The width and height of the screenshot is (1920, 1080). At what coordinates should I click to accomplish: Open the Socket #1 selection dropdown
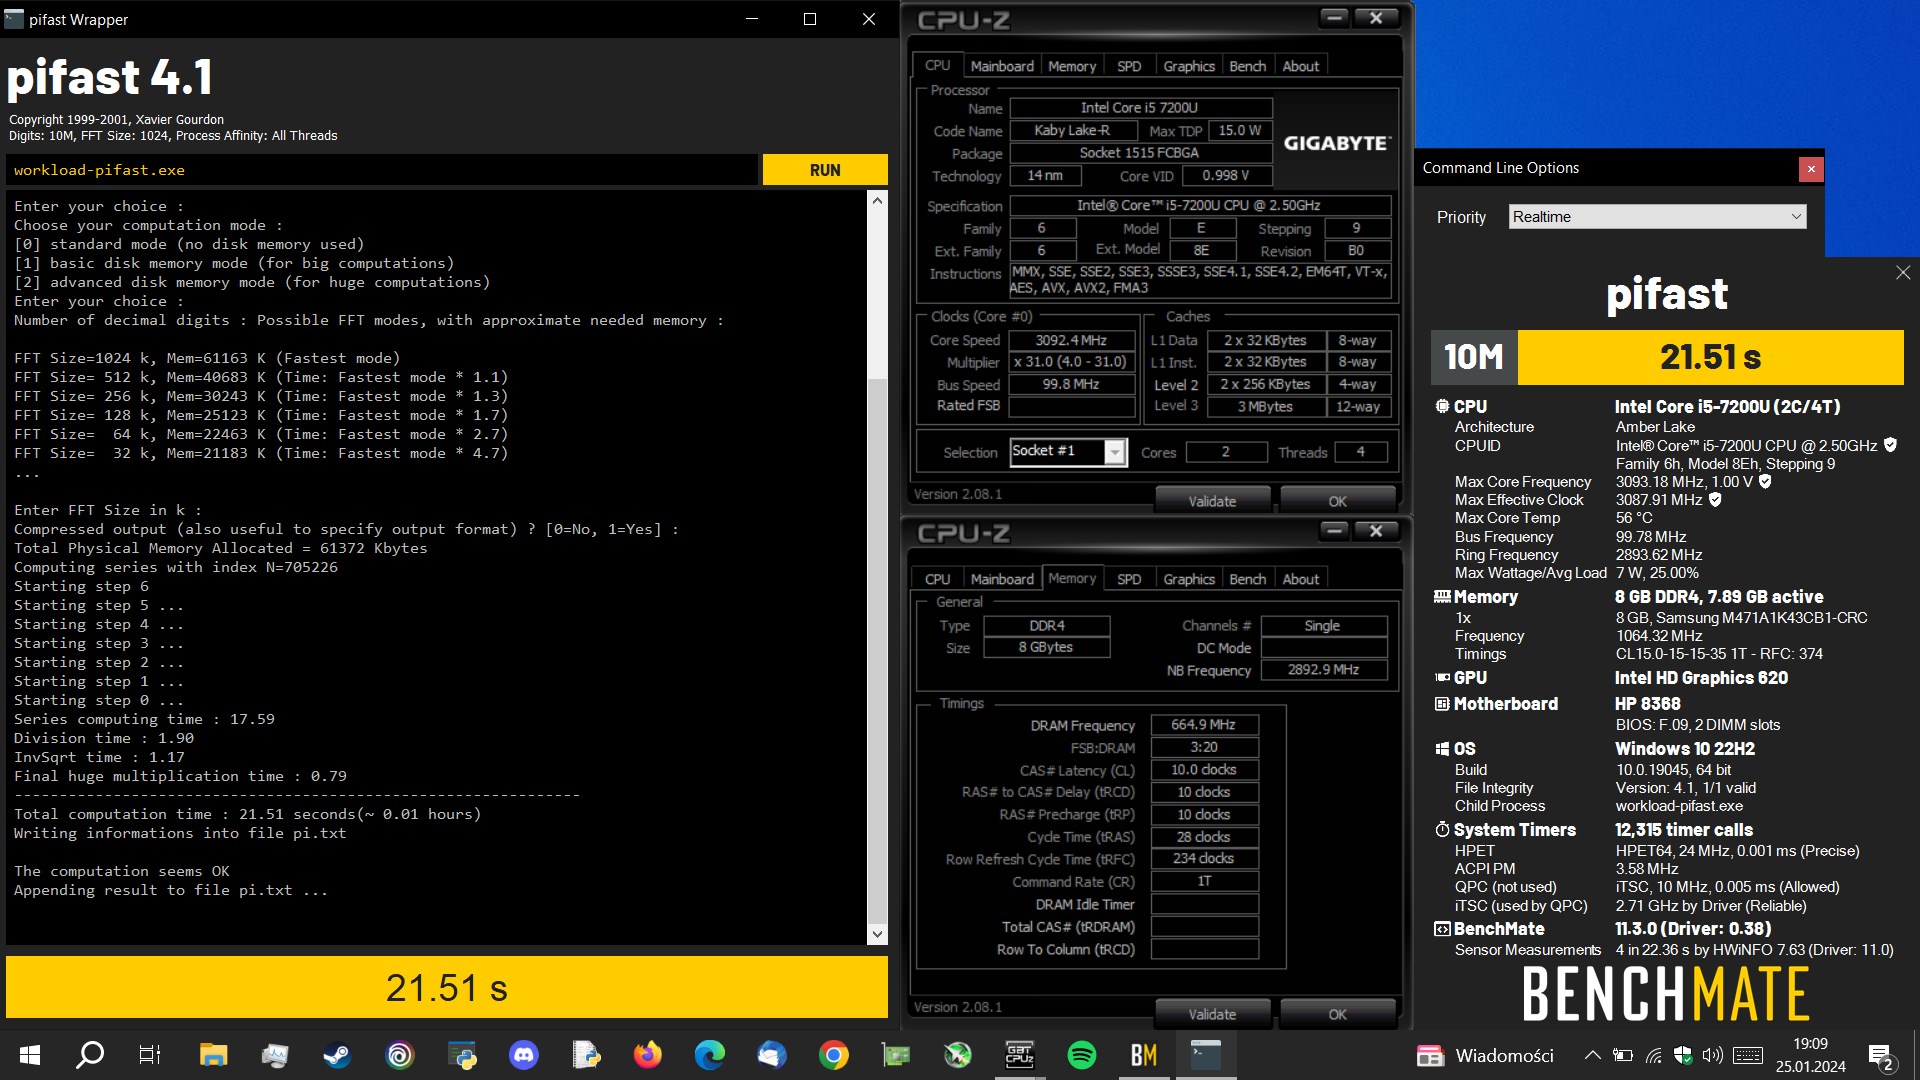click(x=1068, y=452)
